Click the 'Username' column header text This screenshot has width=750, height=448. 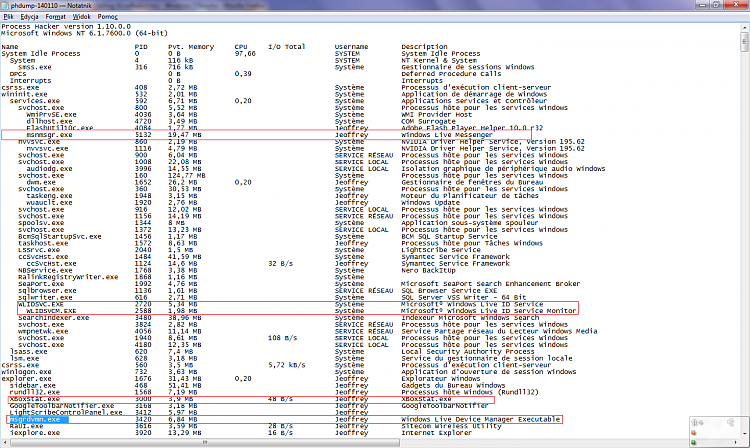(x=352, y=47)
